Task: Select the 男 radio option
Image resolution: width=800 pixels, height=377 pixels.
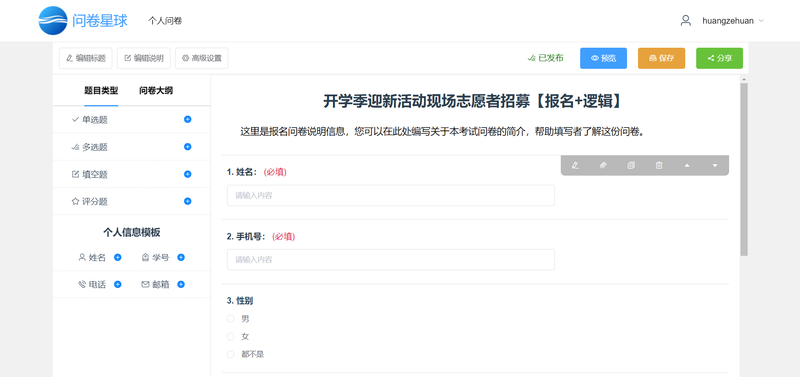Action: point(231,319)
